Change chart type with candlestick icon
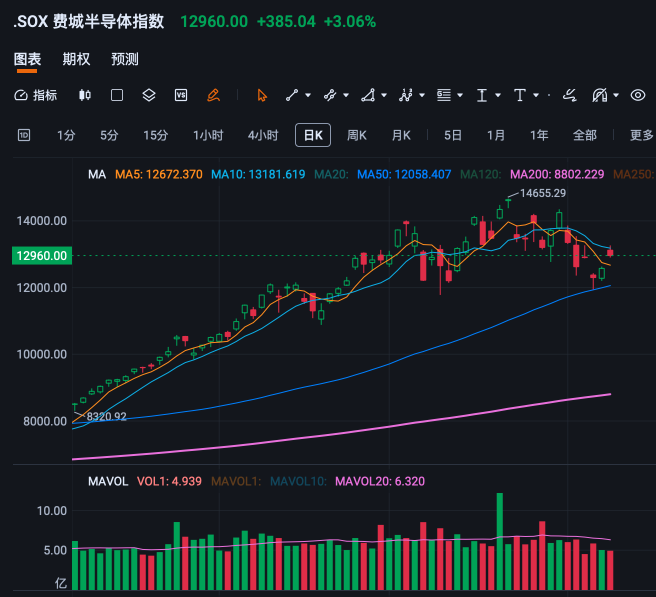The image size is (656, 597). pyautogui.click(x=85, y=95)
